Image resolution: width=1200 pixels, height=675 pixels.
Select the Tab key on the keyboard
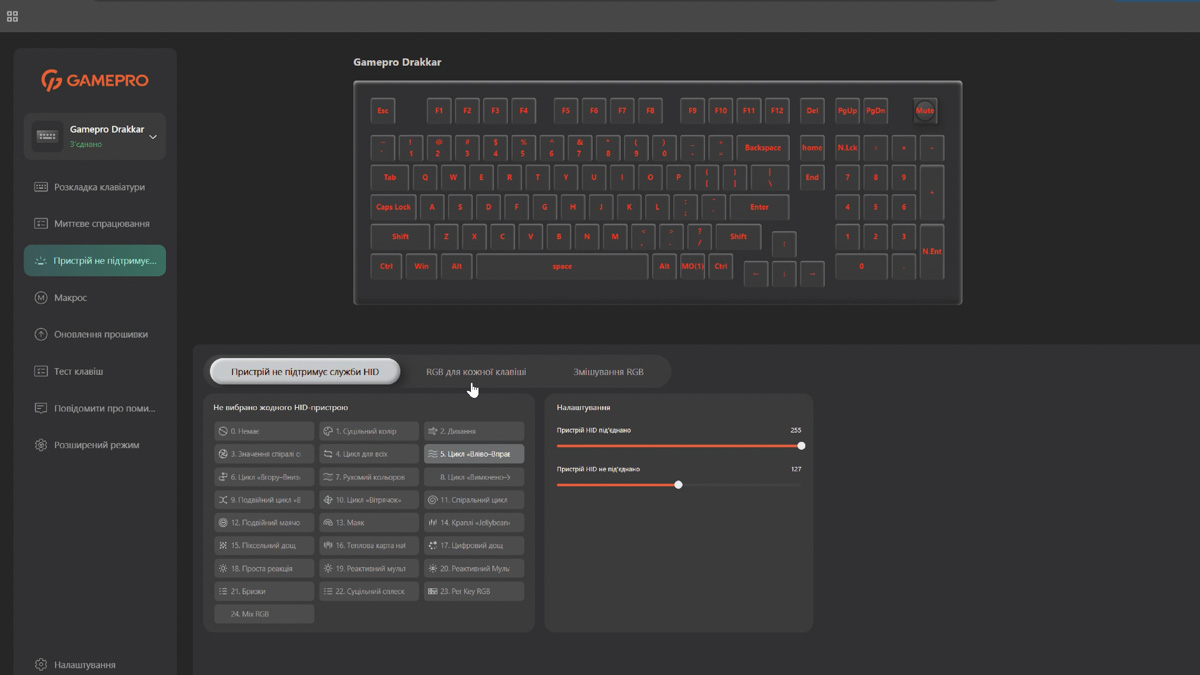coord(389,178)
